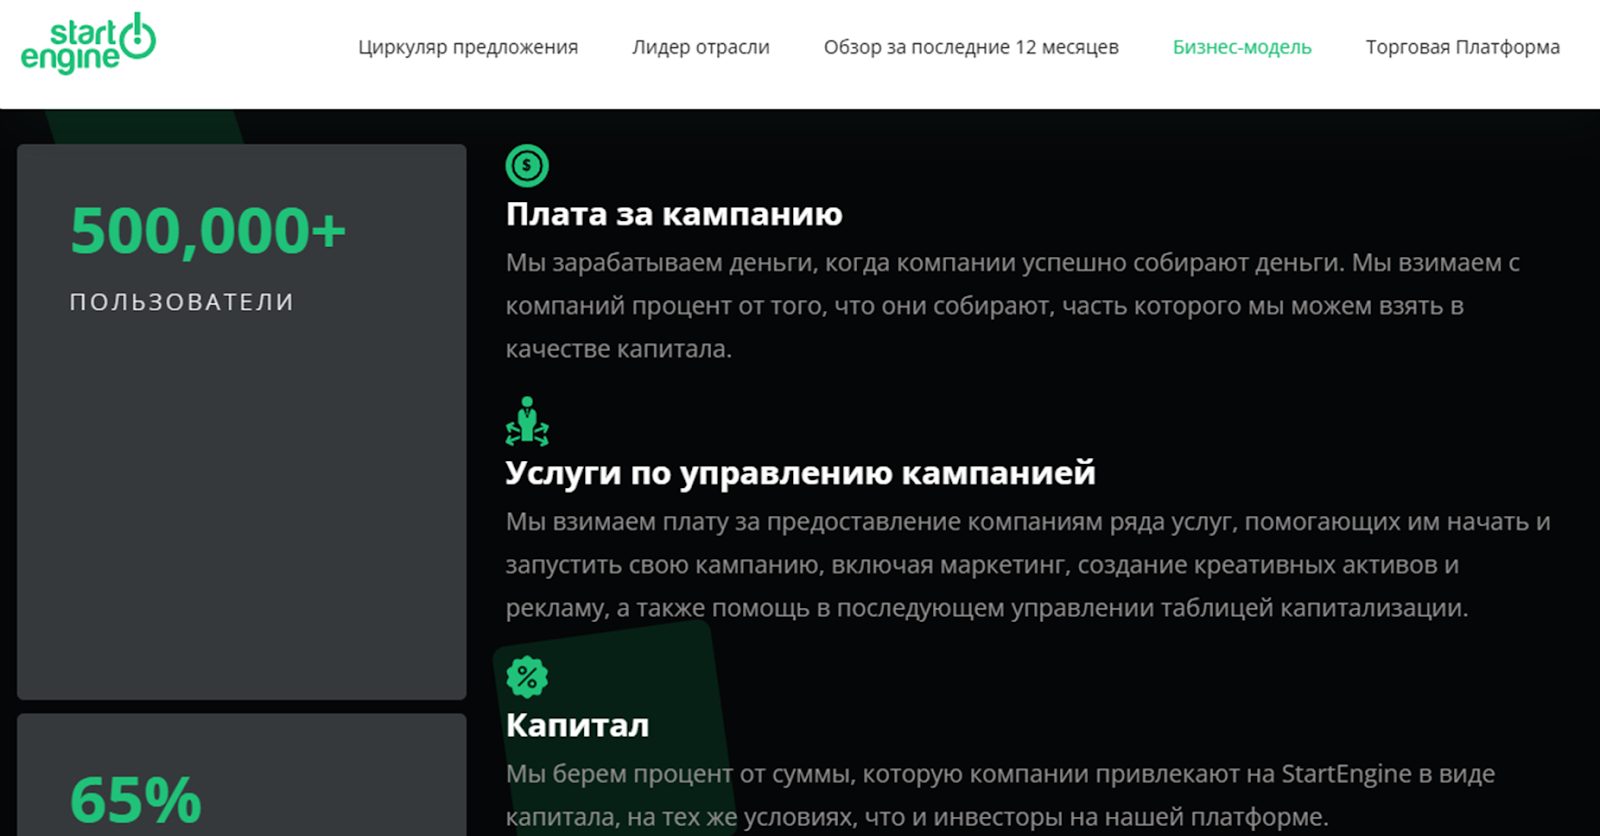Viewport: 1600px width, 836px height.
Task: Click the Капитал heading
Action: point(577,724)
